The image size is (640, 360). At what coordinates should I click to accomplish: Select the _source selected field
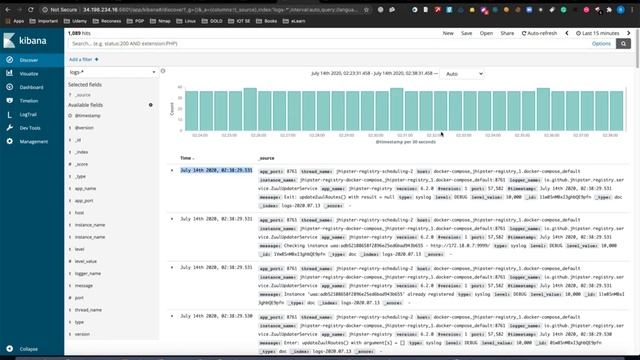[x=83, y=95]
